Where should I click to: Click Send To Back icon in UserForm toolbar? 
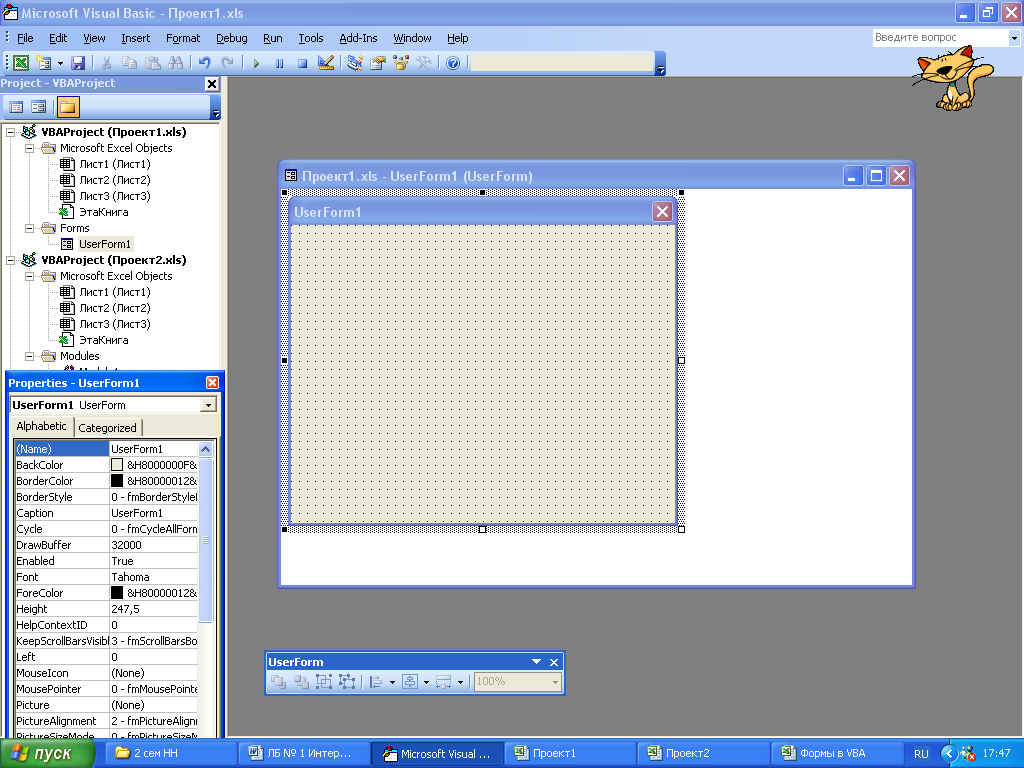click(x=301, y=682)
